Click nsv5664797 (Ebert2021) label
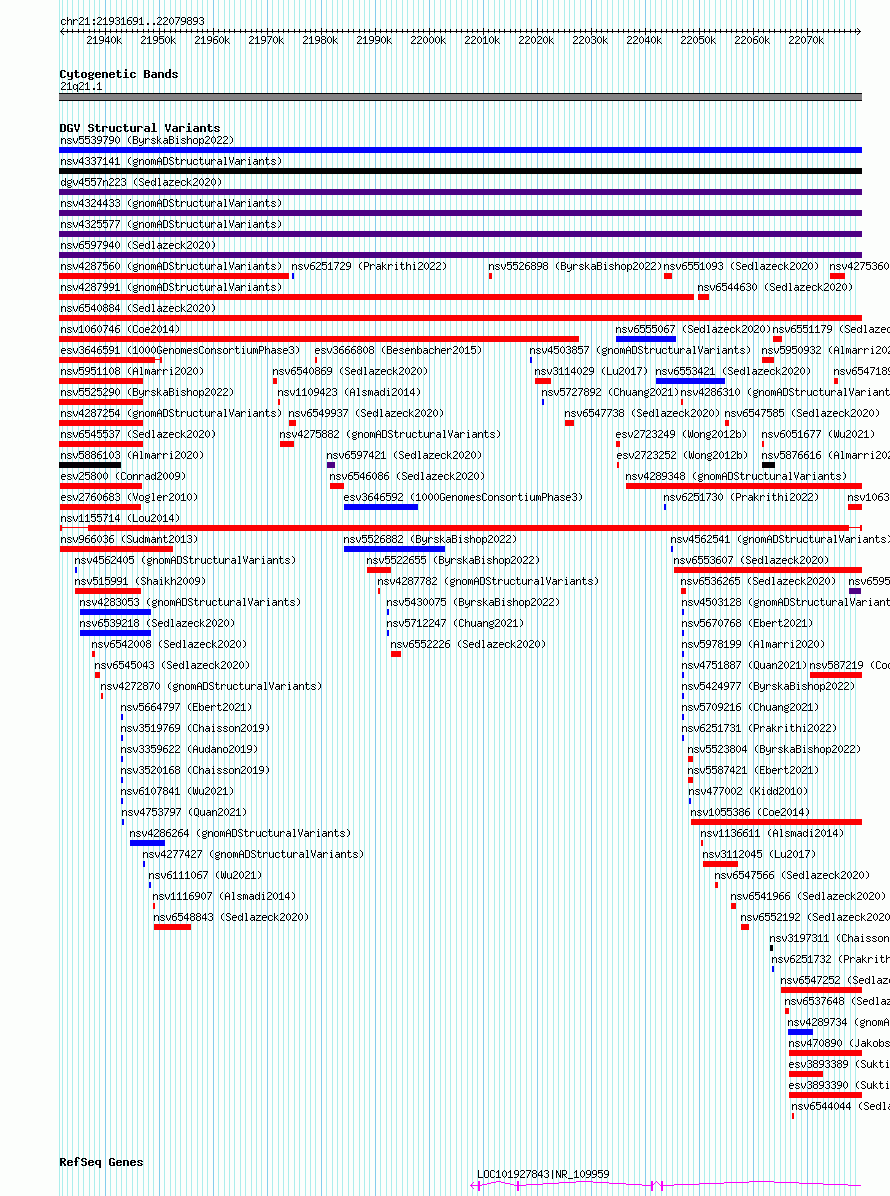Screen dimensions: 890x1196 point(186,707)
